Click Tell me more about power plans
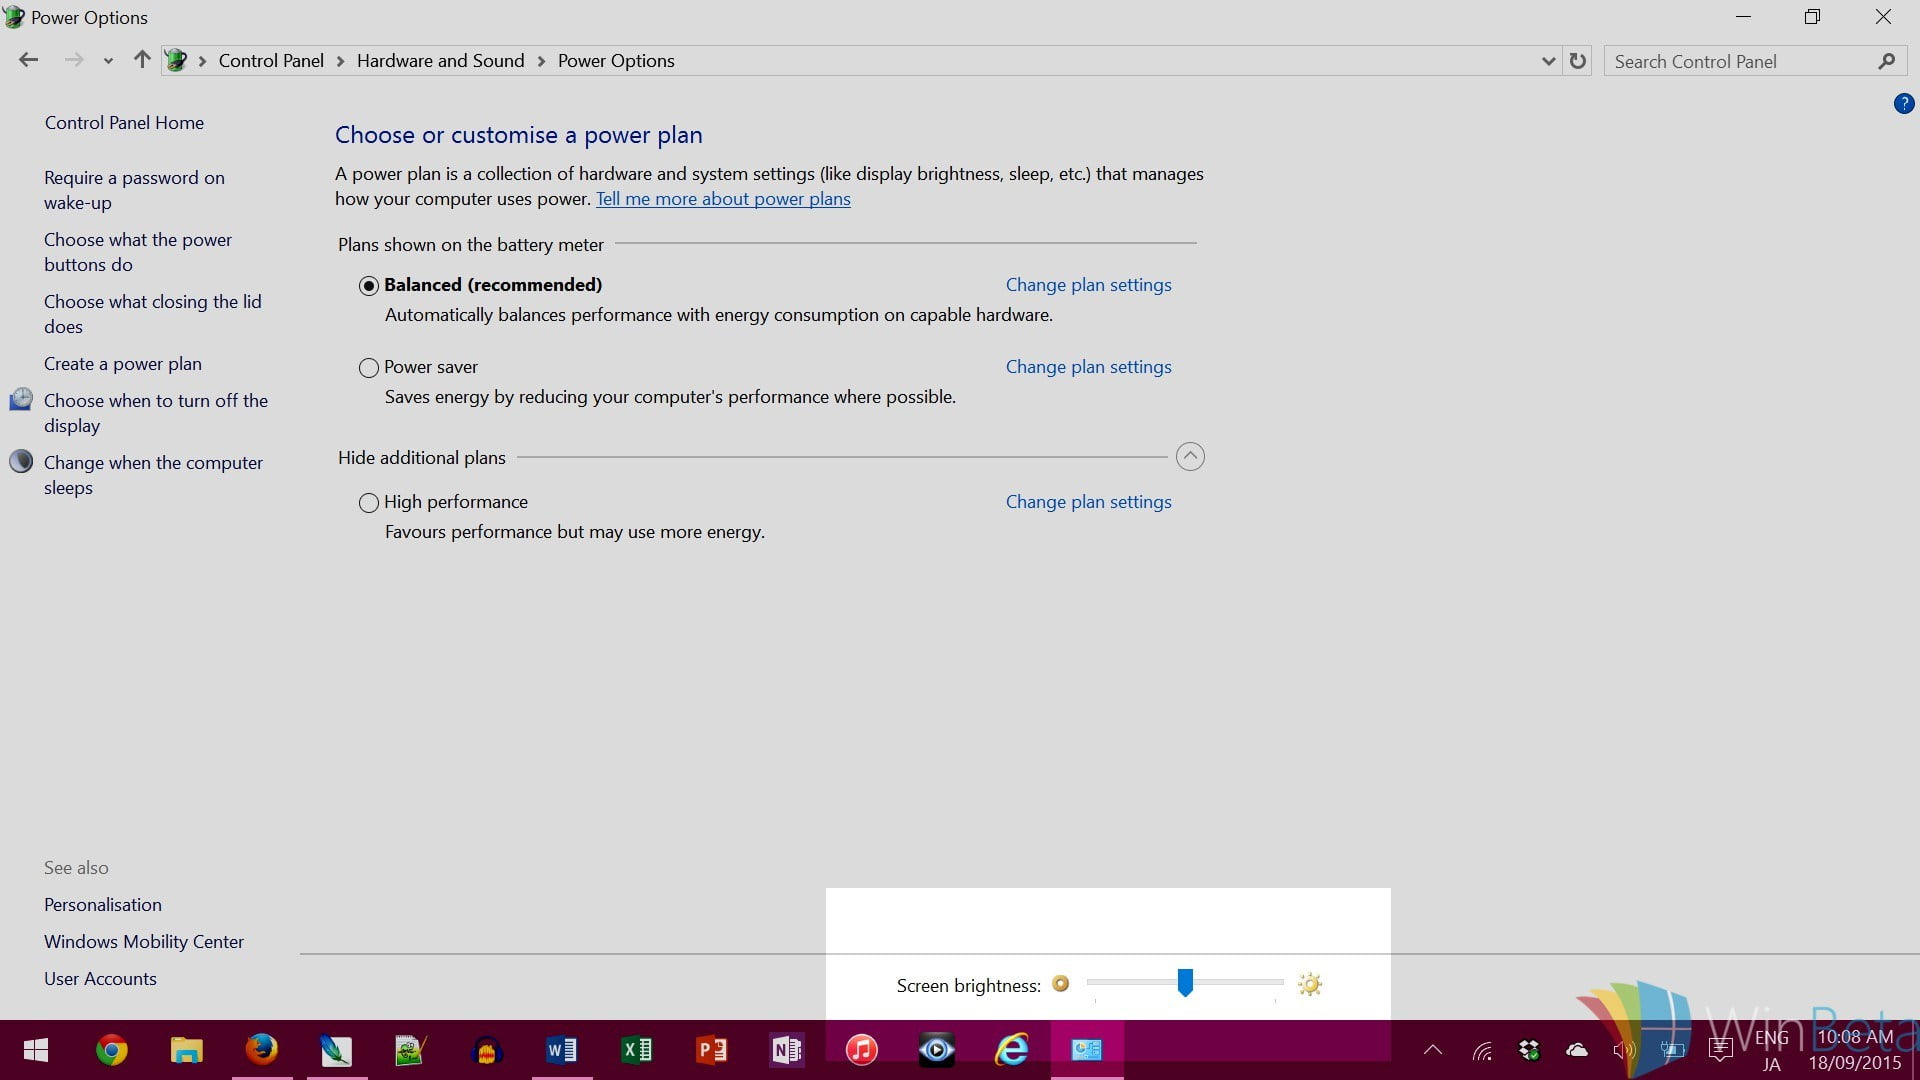This screenshot has width=1920, height=1080. pyautogui.click(x=723, y=199)
